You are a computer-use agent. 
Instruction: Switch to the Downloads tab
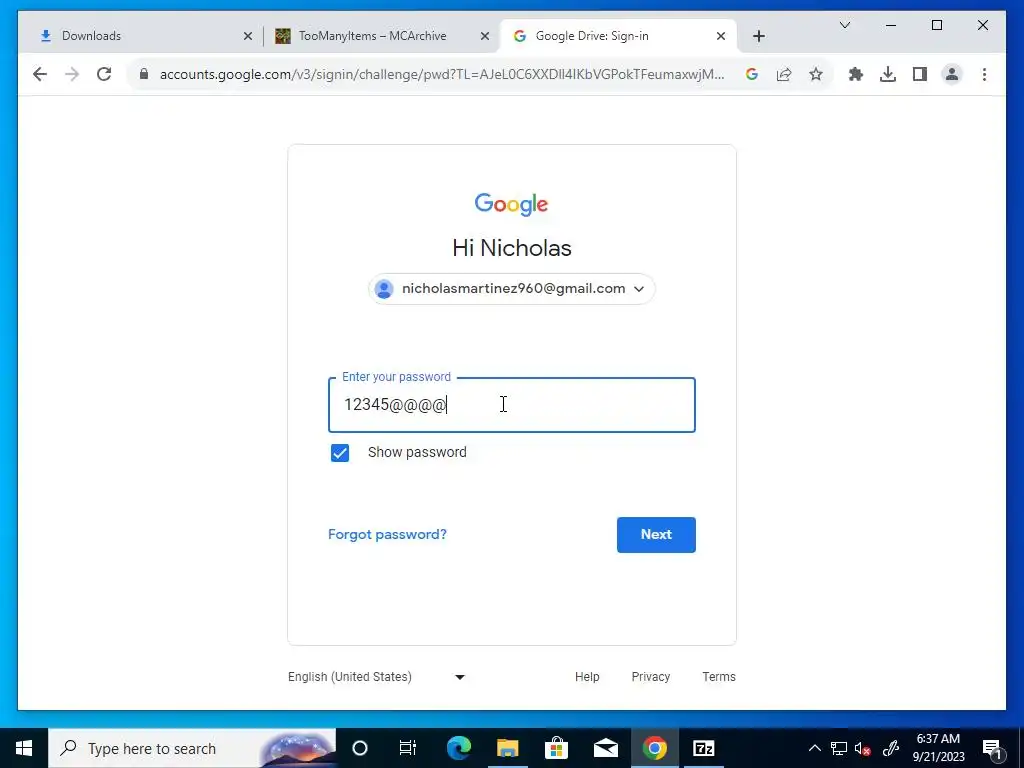[x=140, y=36]
